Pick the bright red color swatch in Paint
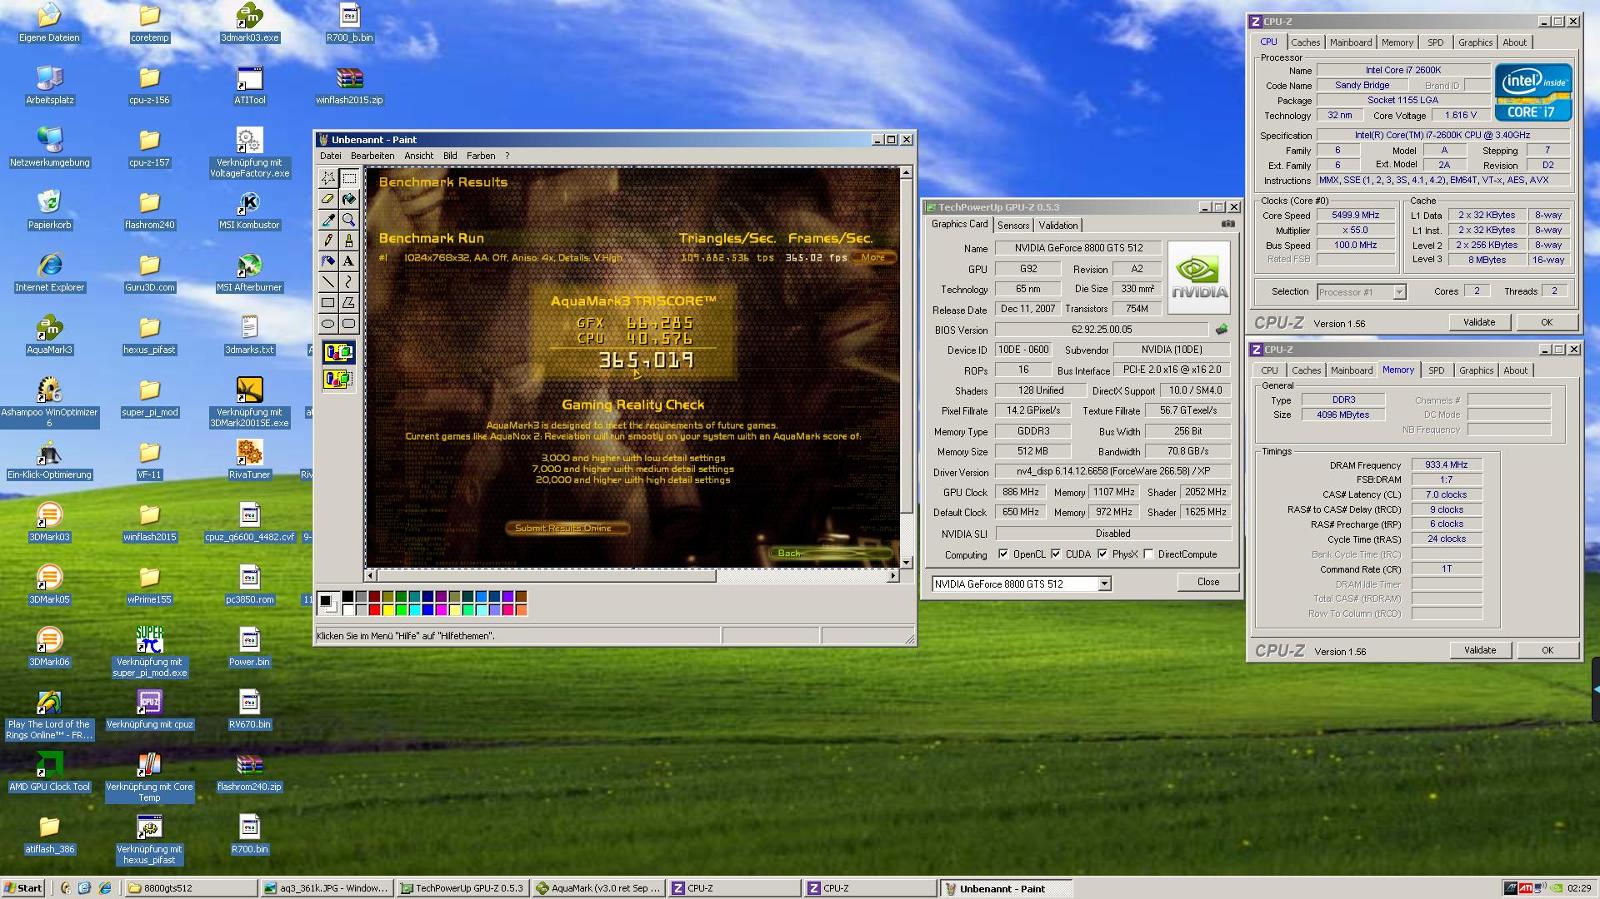 (x=374, y=609)
